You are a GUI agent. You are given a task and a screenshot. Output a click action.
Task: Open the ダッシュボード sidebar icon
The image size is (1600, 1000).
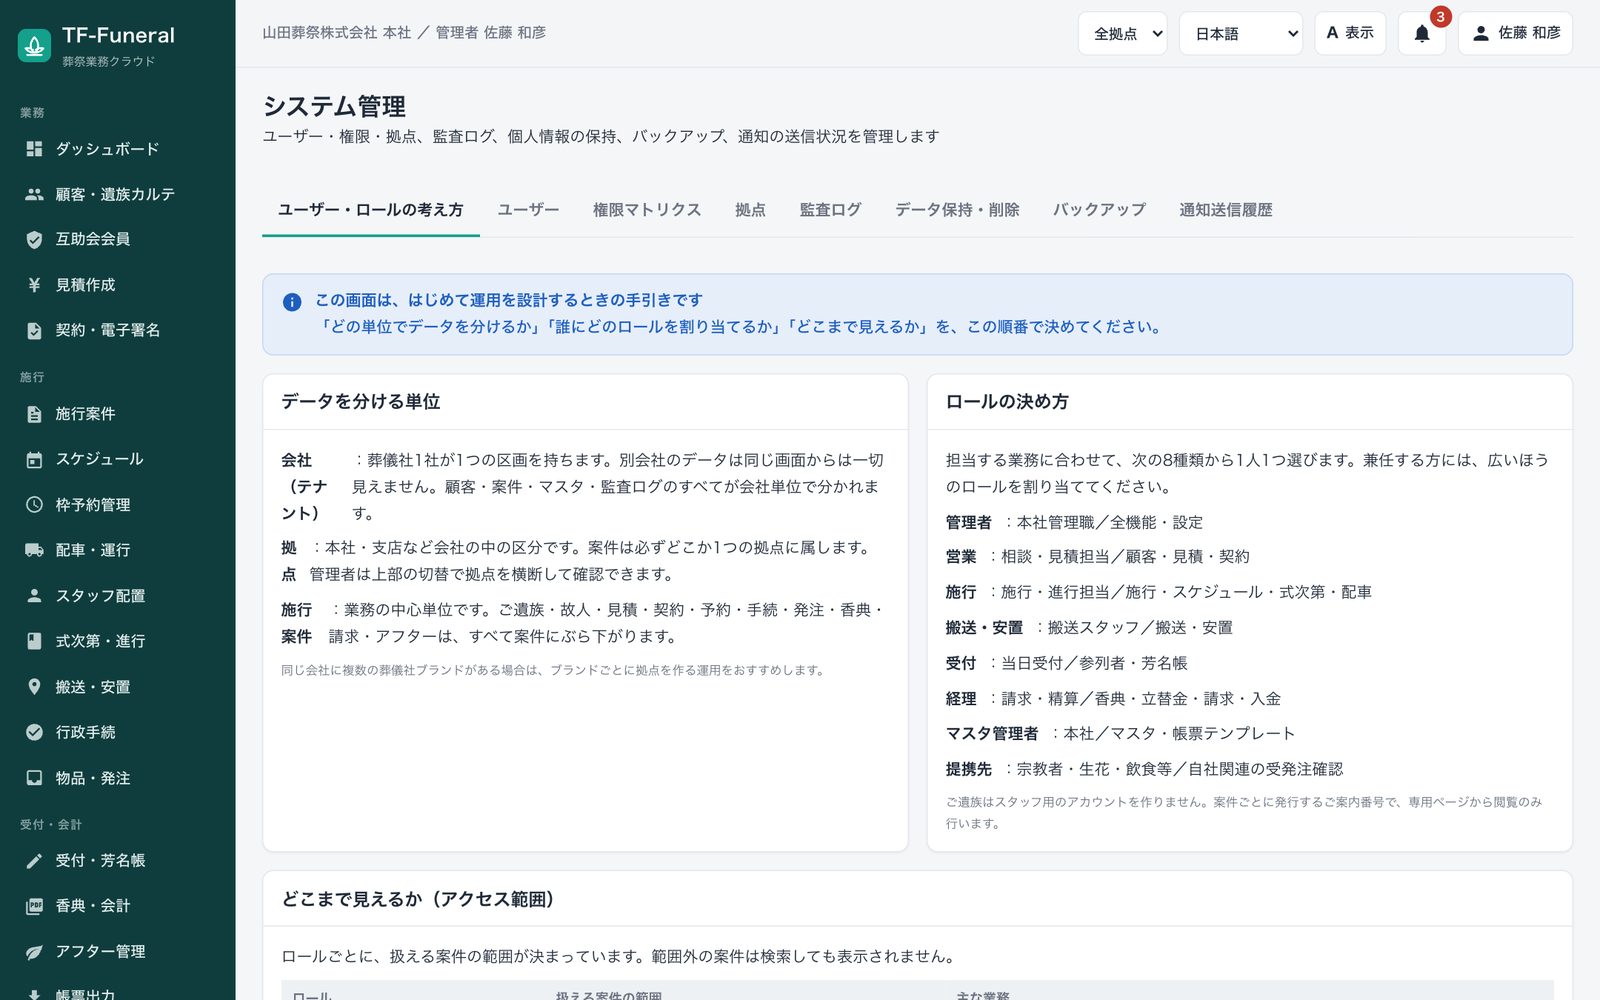[x=34, y=149]
